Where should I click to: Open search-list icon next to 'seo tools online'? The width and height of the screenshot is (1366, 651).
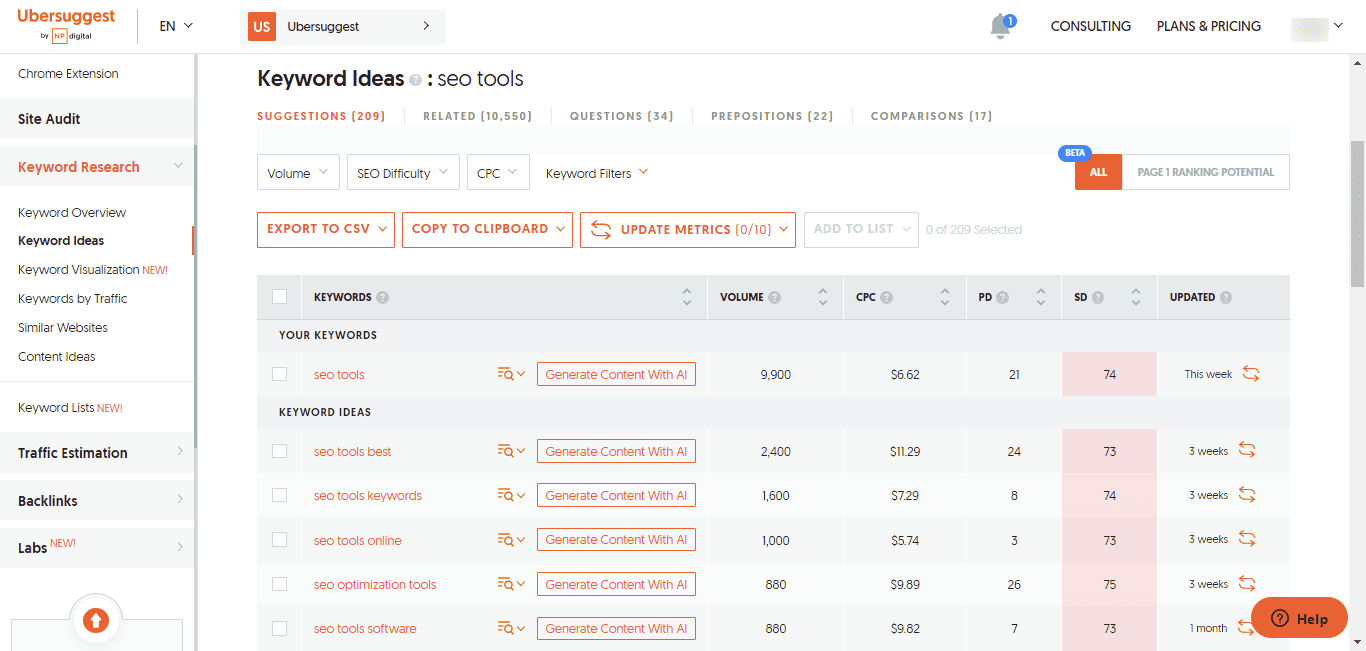[511, 540]
